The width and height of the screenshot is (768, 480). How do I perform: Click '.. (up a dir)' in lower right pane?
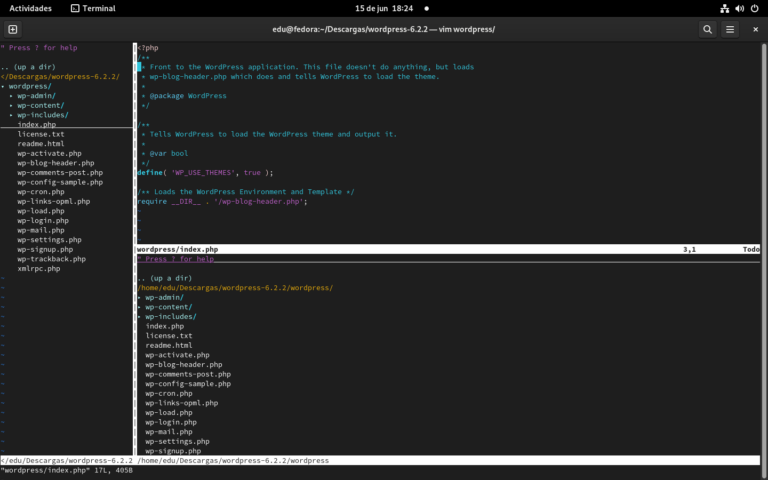click(x=165, y=278)
